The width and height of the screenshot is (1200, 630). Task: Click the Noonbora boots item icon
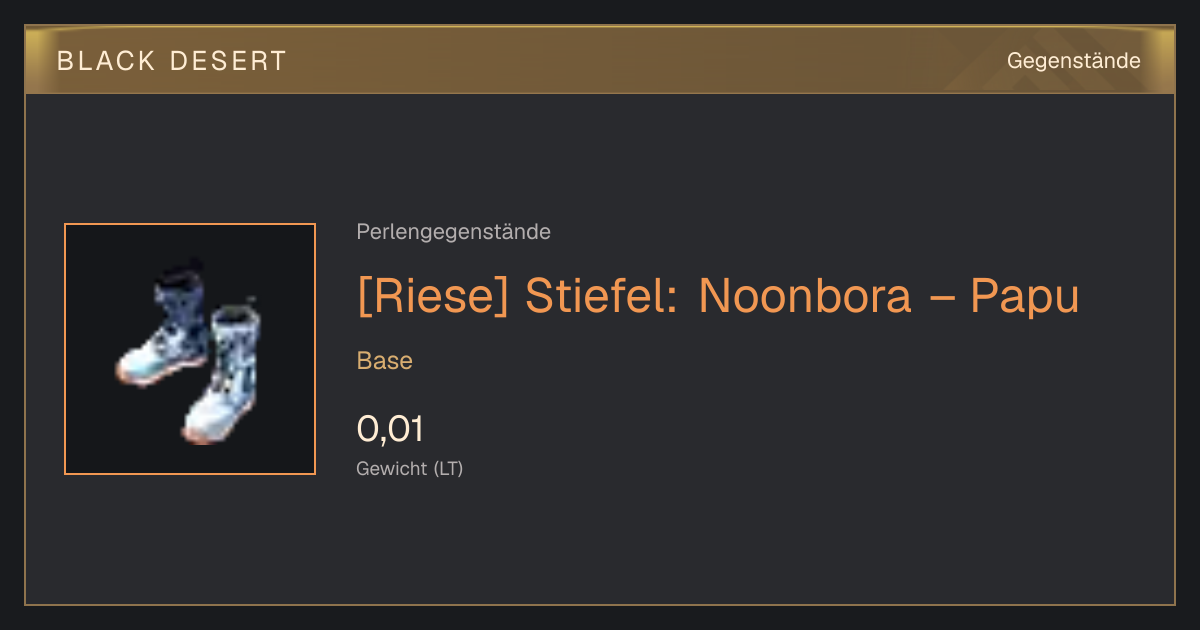[x=190, y=349]
